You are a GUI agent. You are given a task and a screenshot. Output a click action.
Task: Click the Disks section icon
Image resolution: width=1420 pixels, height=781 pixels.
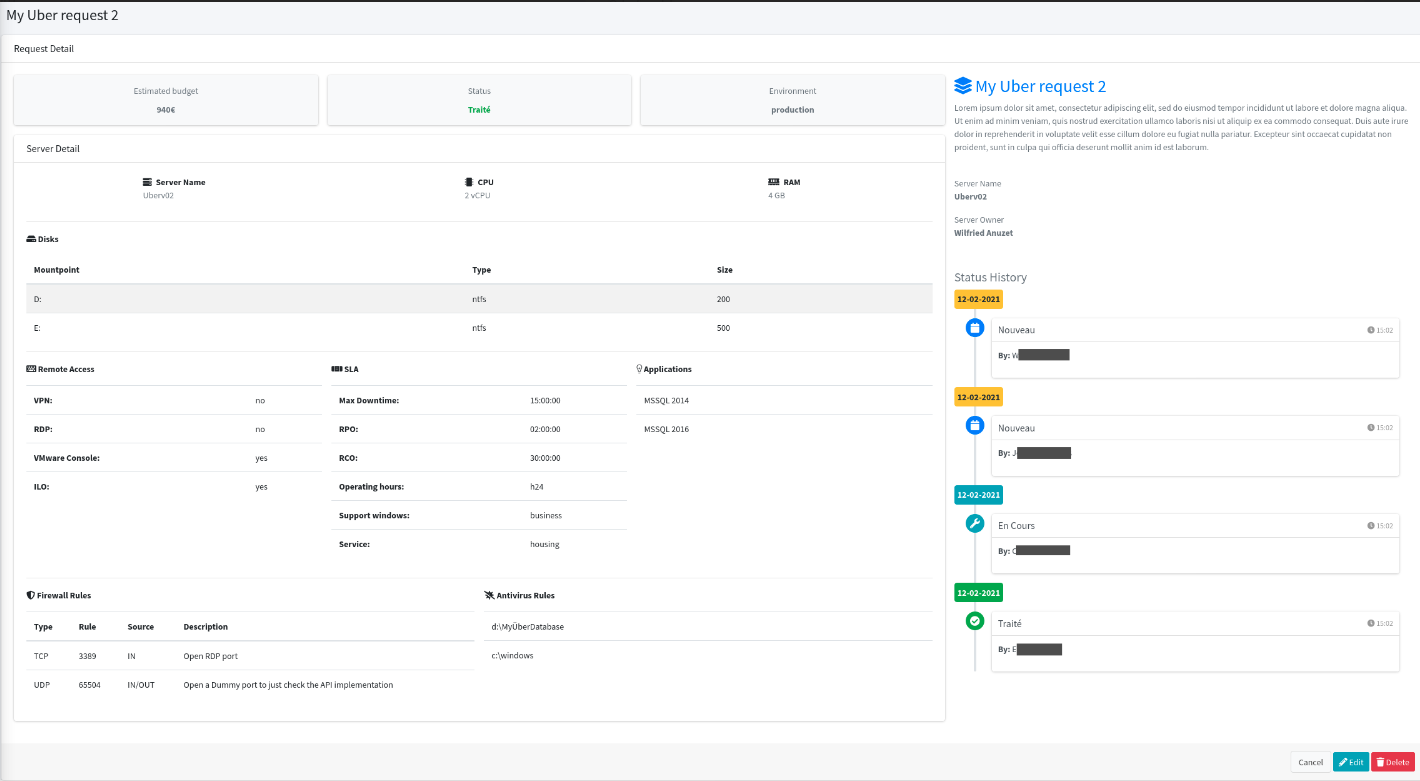29,239
